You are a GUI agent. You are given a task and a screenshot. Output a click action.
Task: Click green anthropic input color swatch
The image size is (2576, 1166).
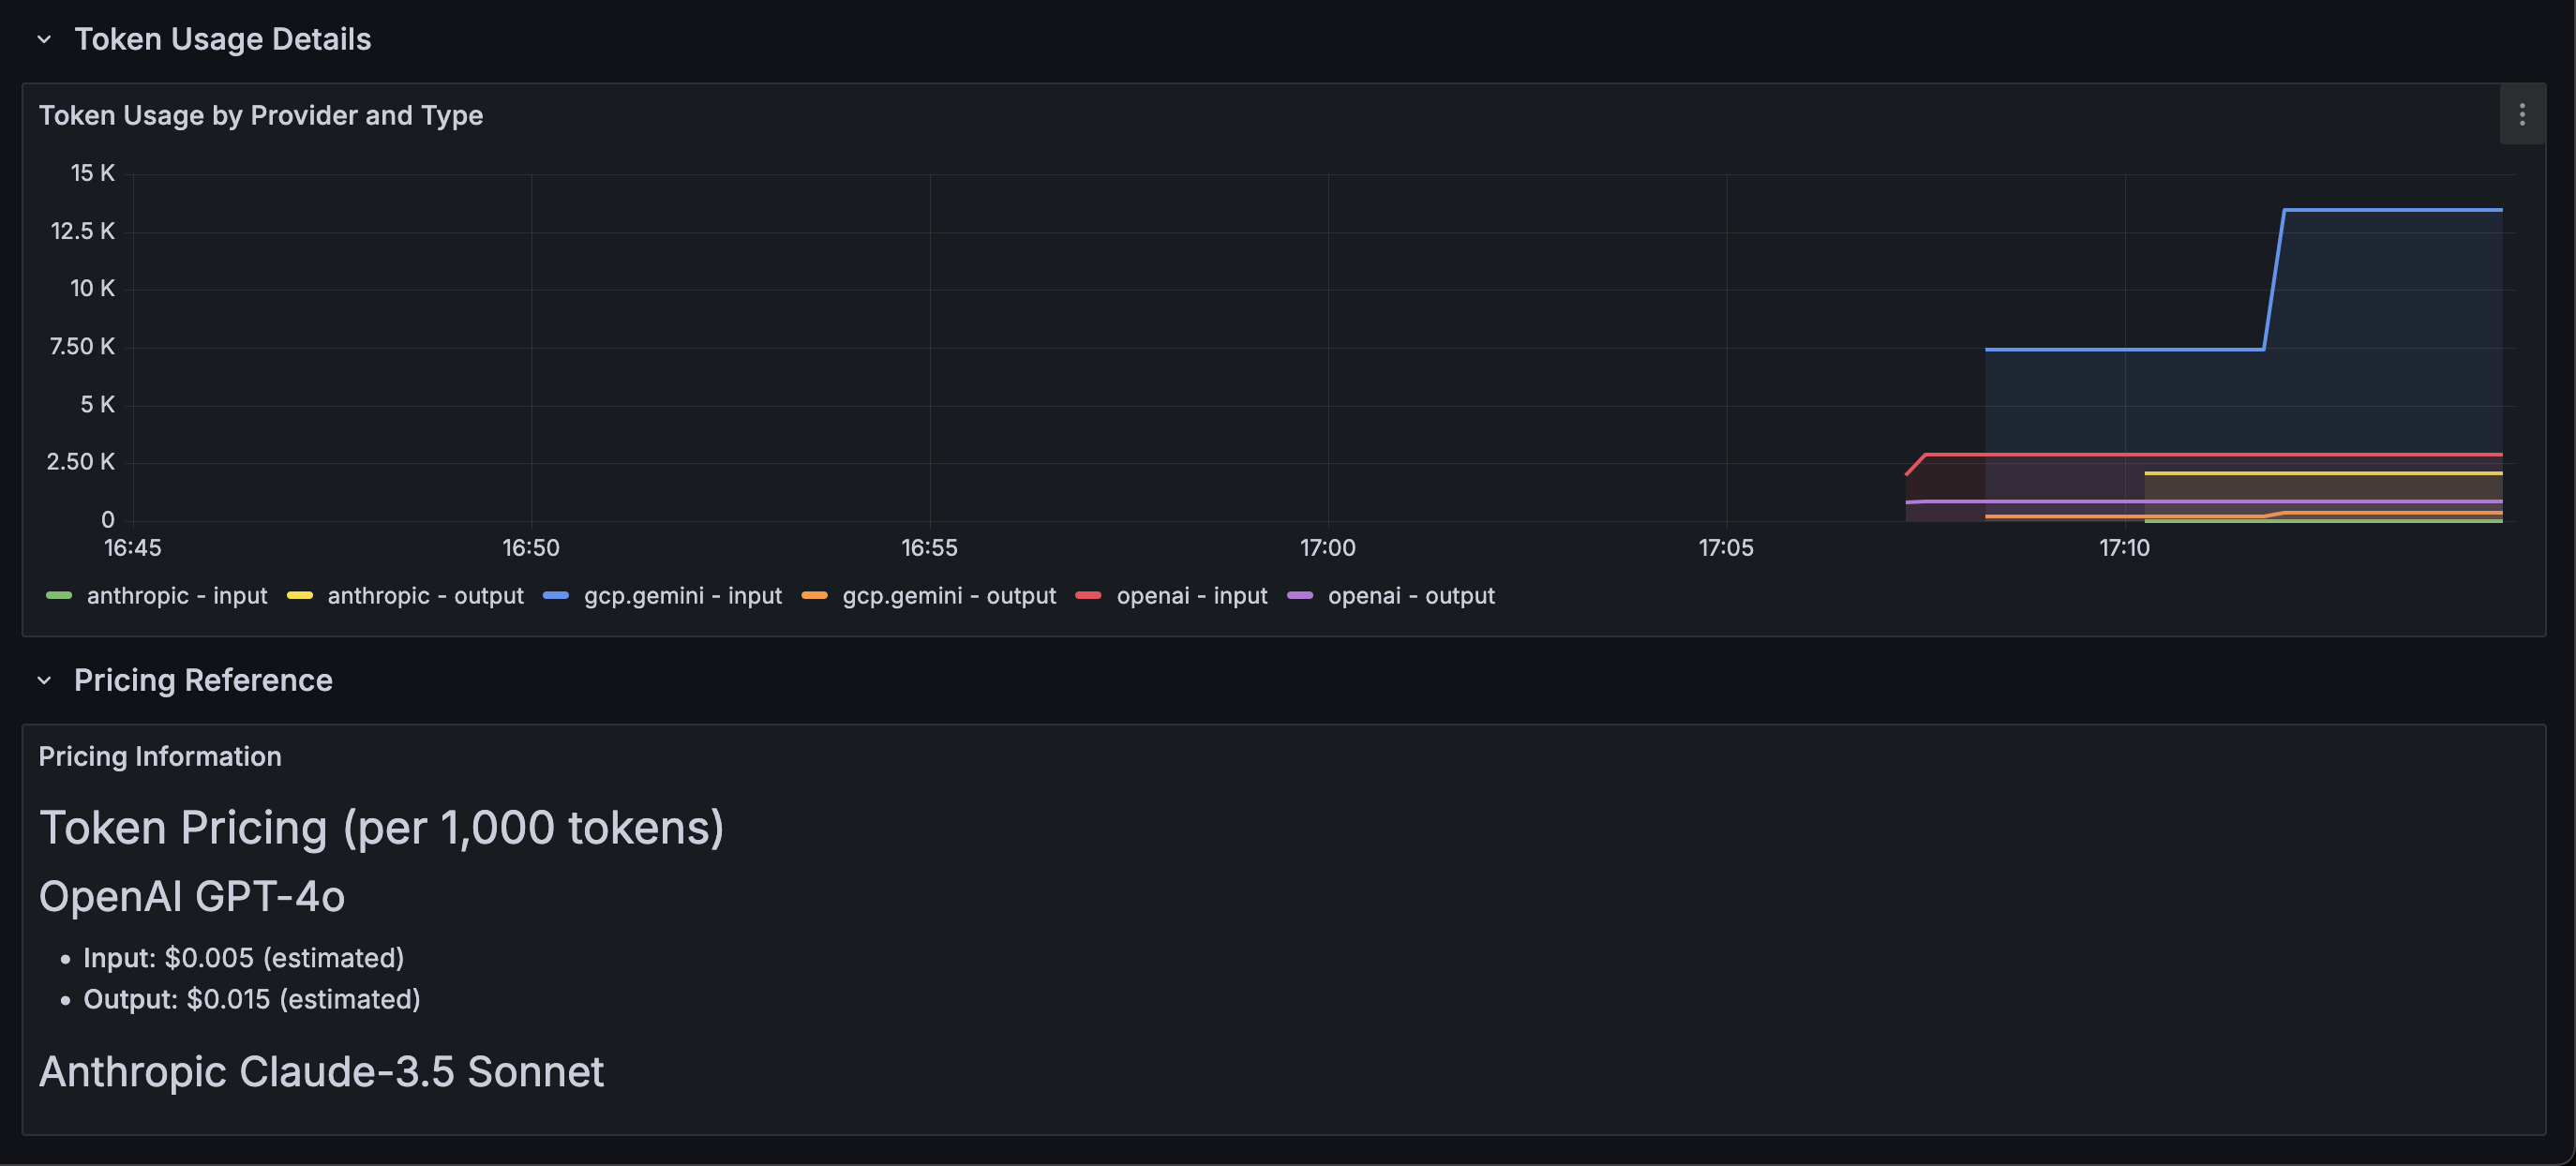(x=59, y=596)
